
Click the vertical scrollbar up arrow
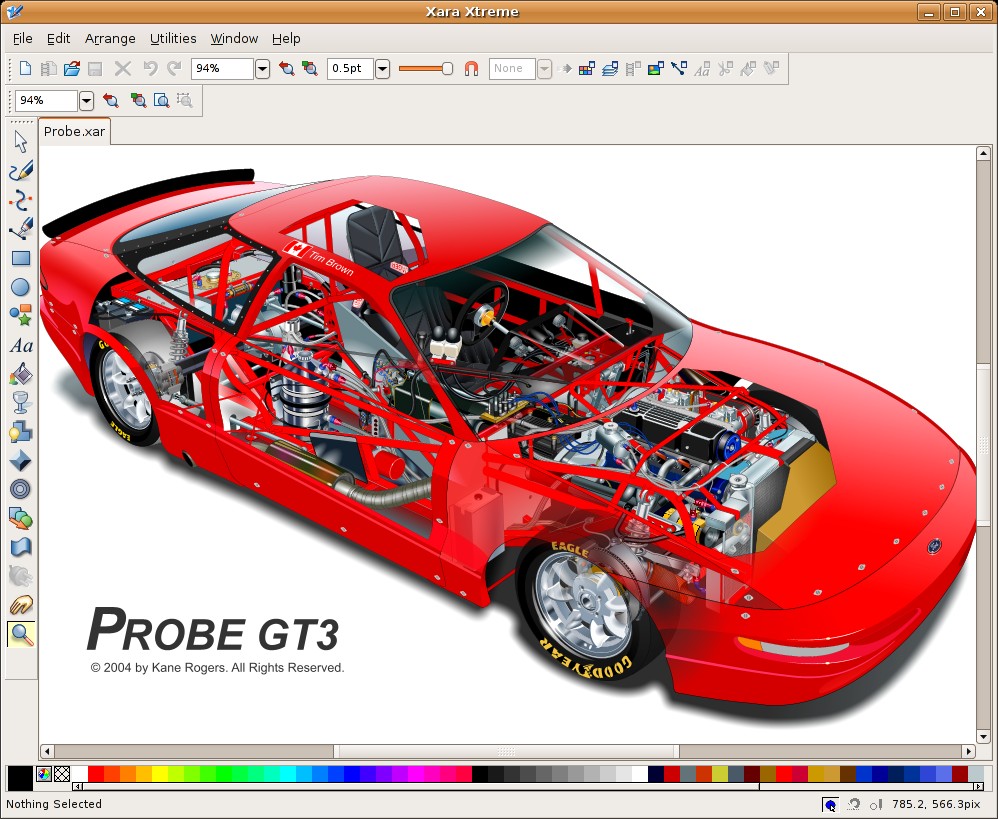click(983, 153)
